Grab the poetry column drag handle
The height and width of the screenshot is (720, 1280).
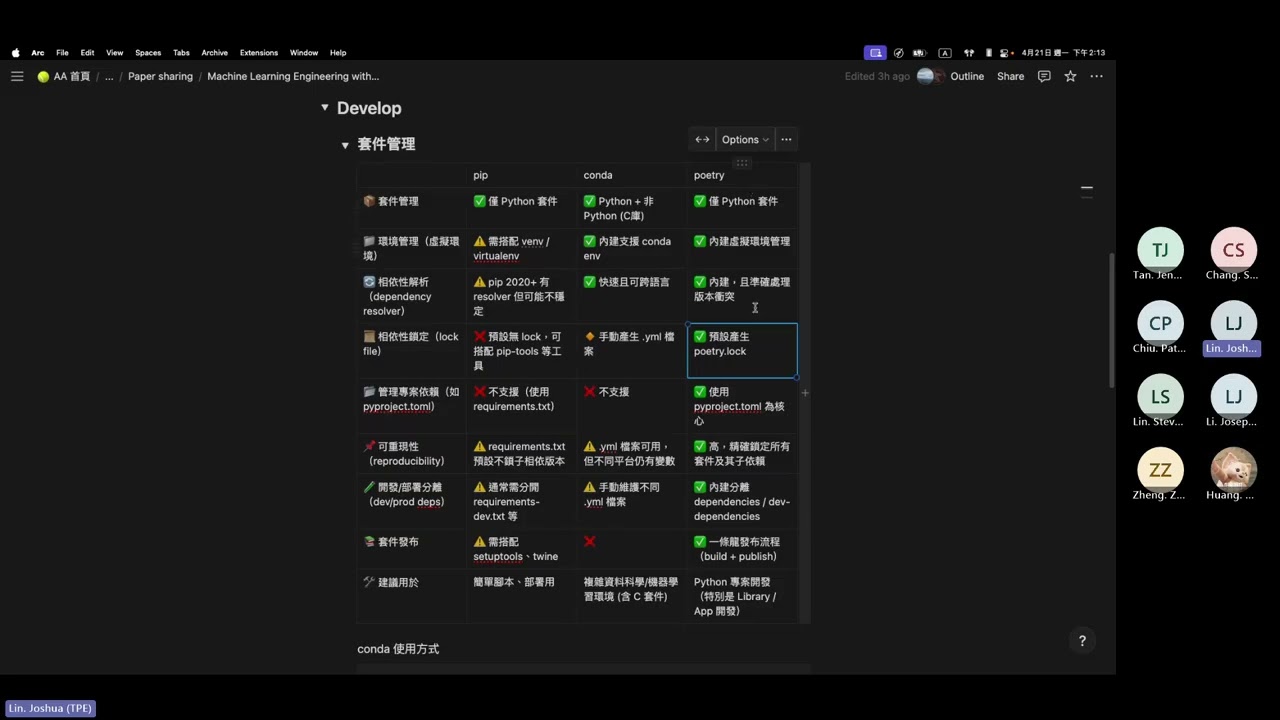[x=742, y=163]
